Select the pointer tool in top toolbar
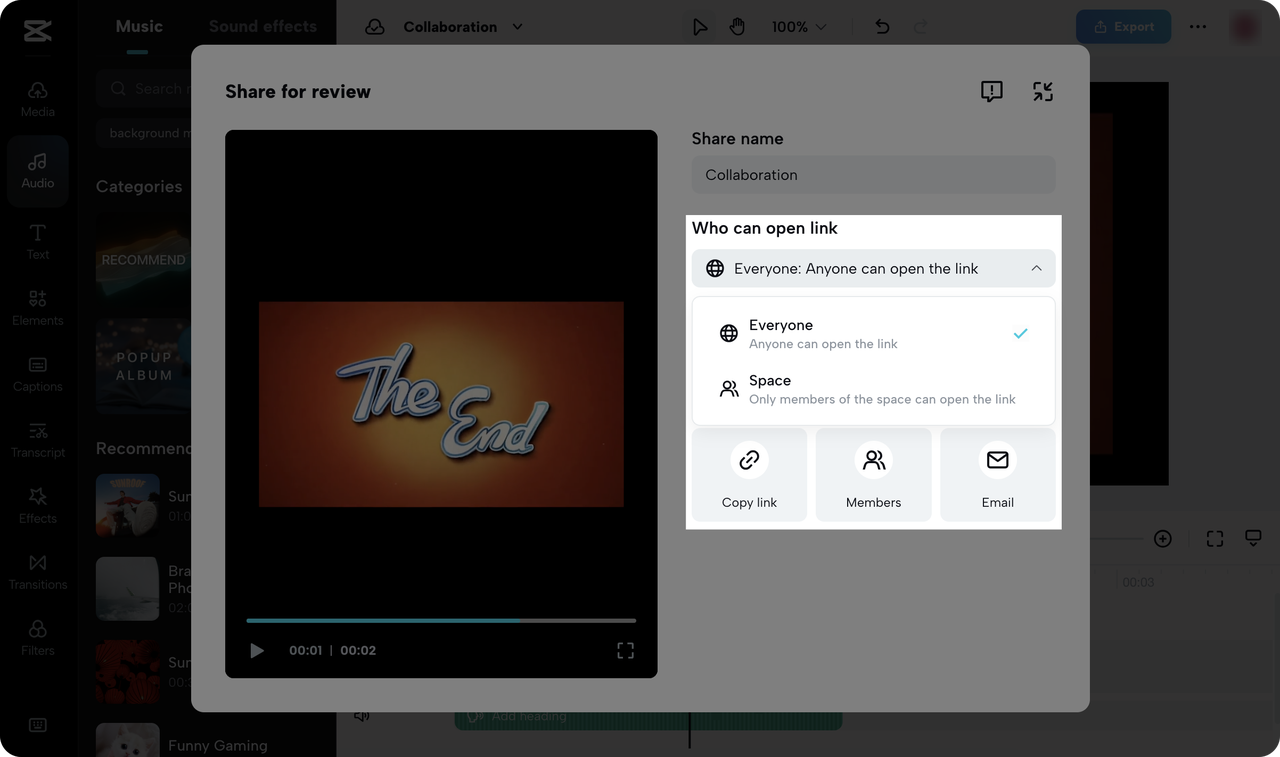 point(700,27)
